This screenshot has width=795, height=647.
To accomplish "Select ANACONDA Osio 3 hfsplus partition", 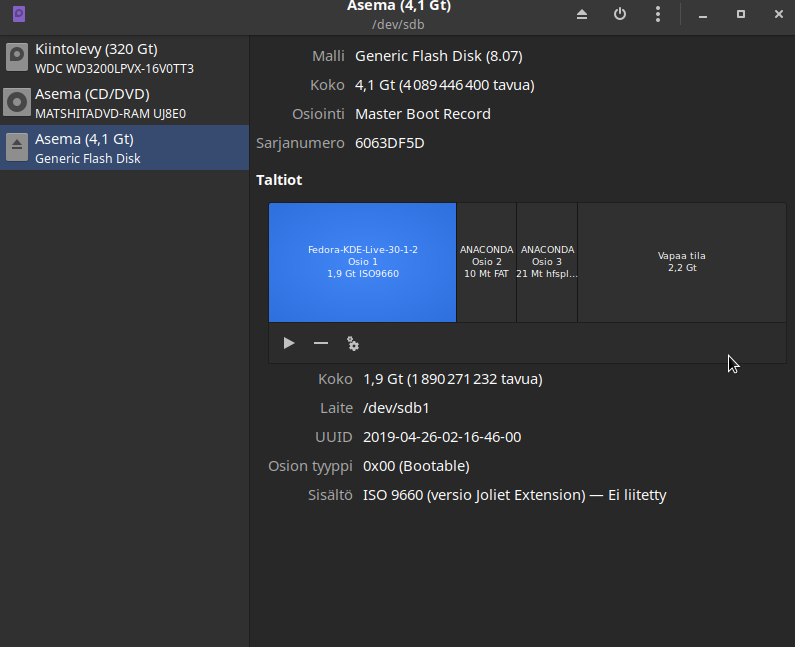I will [547, 262].
